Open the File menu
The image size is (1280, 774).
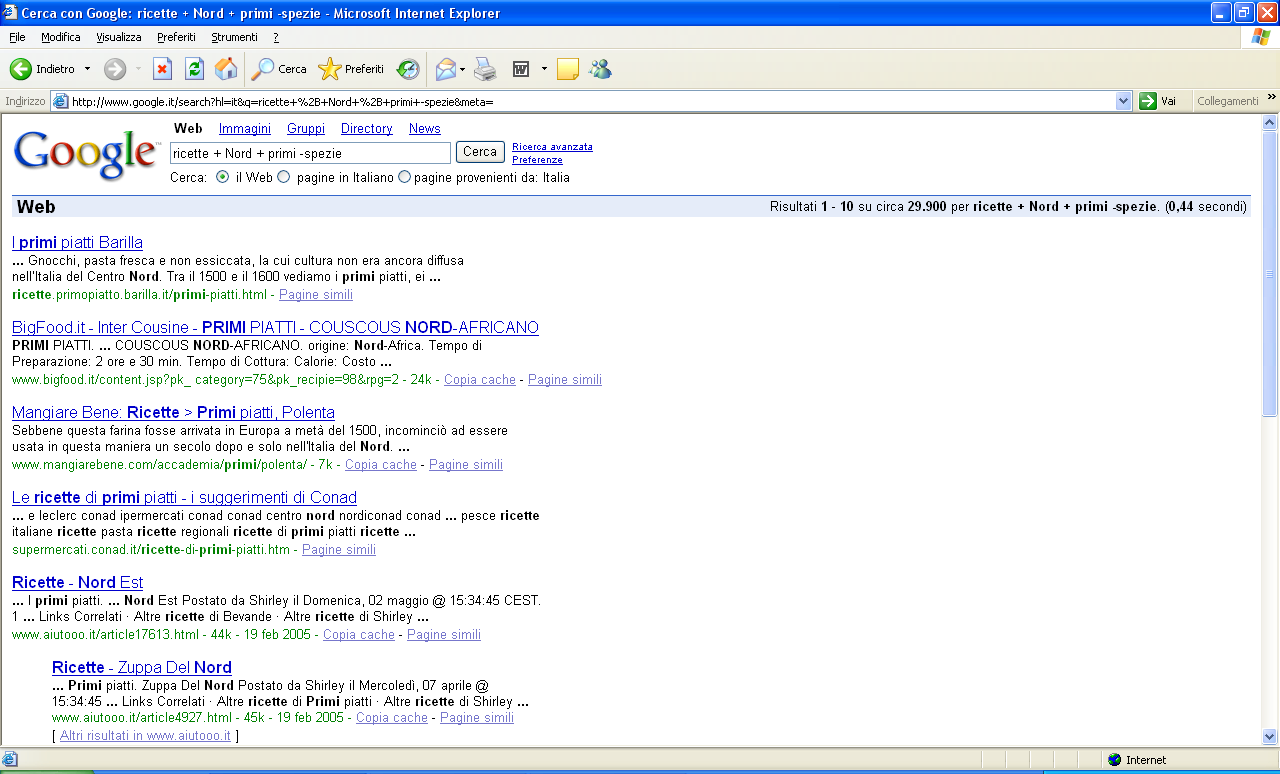pyautogui.click(x=17, y=37)
